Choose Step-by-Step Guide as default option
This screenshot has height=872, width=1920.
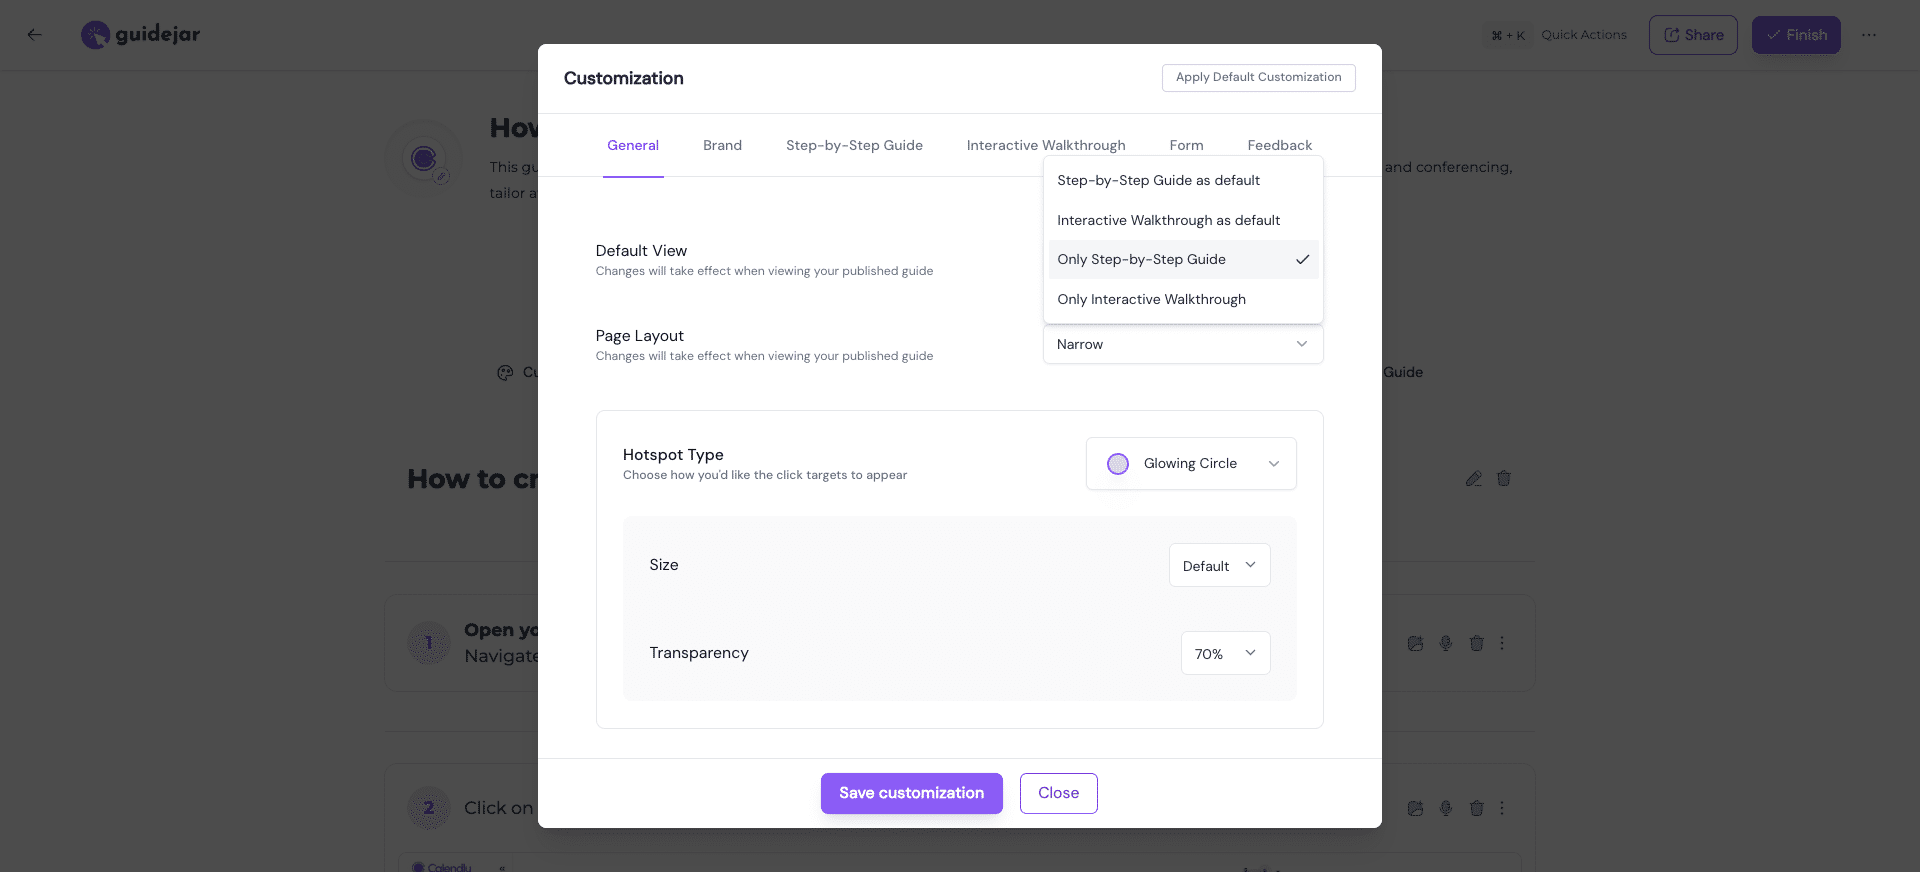tap(1158, 180)
